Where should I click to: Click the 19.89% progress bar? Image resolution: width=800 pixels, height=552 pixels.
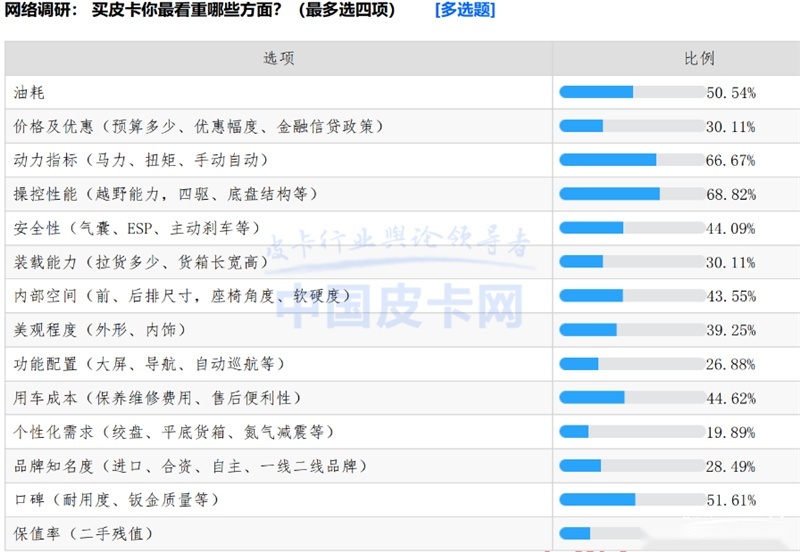pyautogui.click(x=632, y=432)
